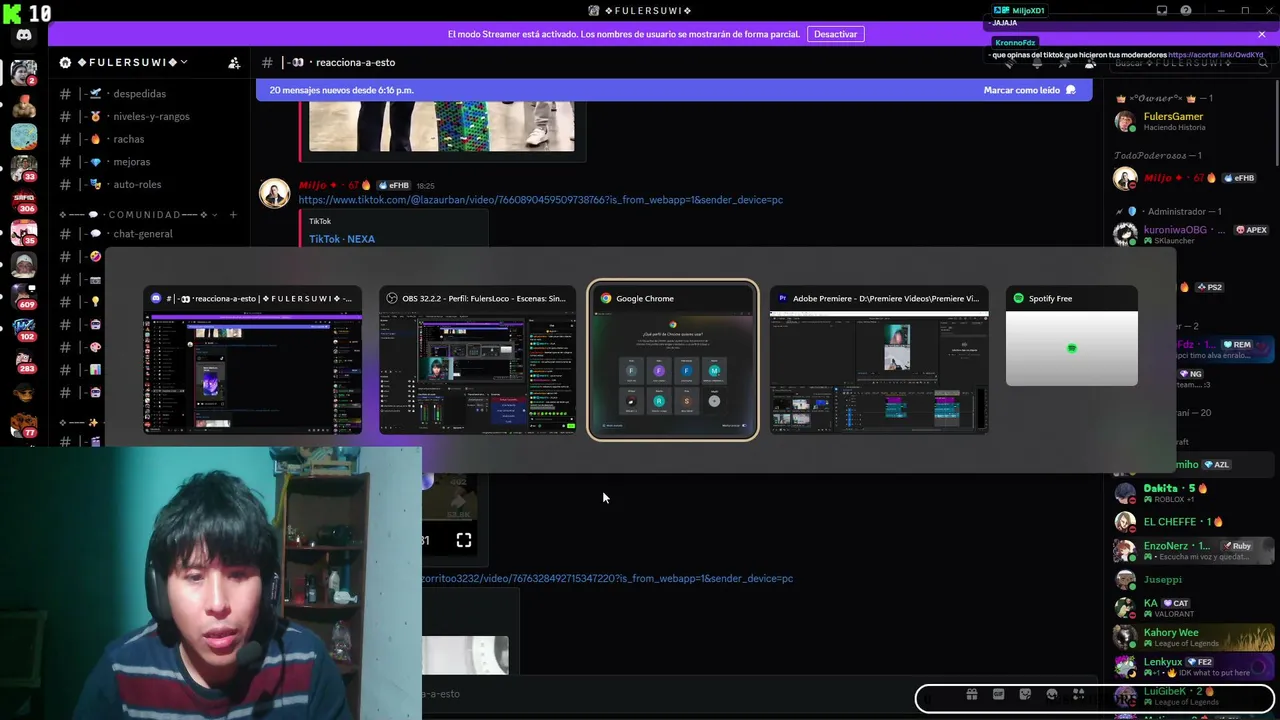This screenshot has height=720, width=1280.
Task: Switch to the Spotify Free window thumbnail
Action: click(1071, 337)
